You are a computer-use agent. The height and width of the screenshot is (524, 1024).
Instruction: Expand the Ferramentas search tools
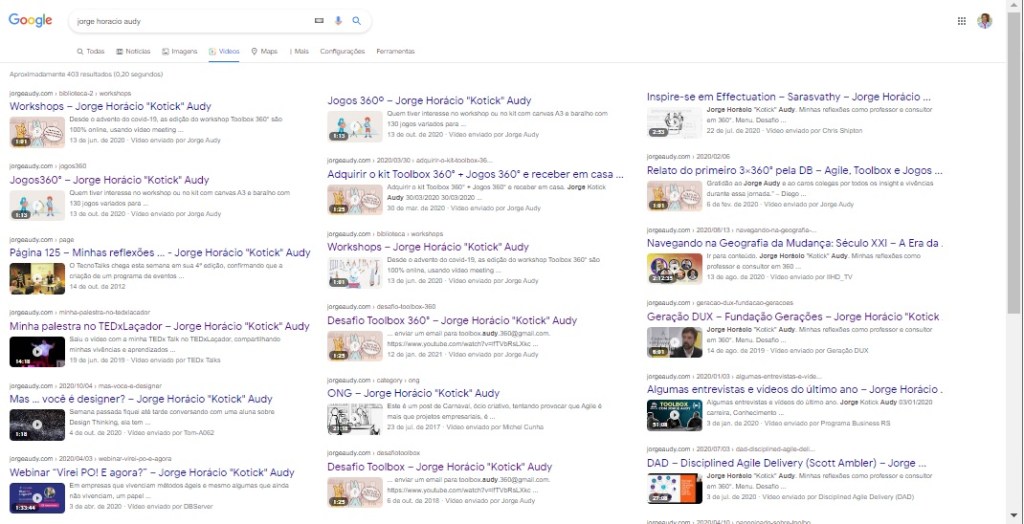395,51
